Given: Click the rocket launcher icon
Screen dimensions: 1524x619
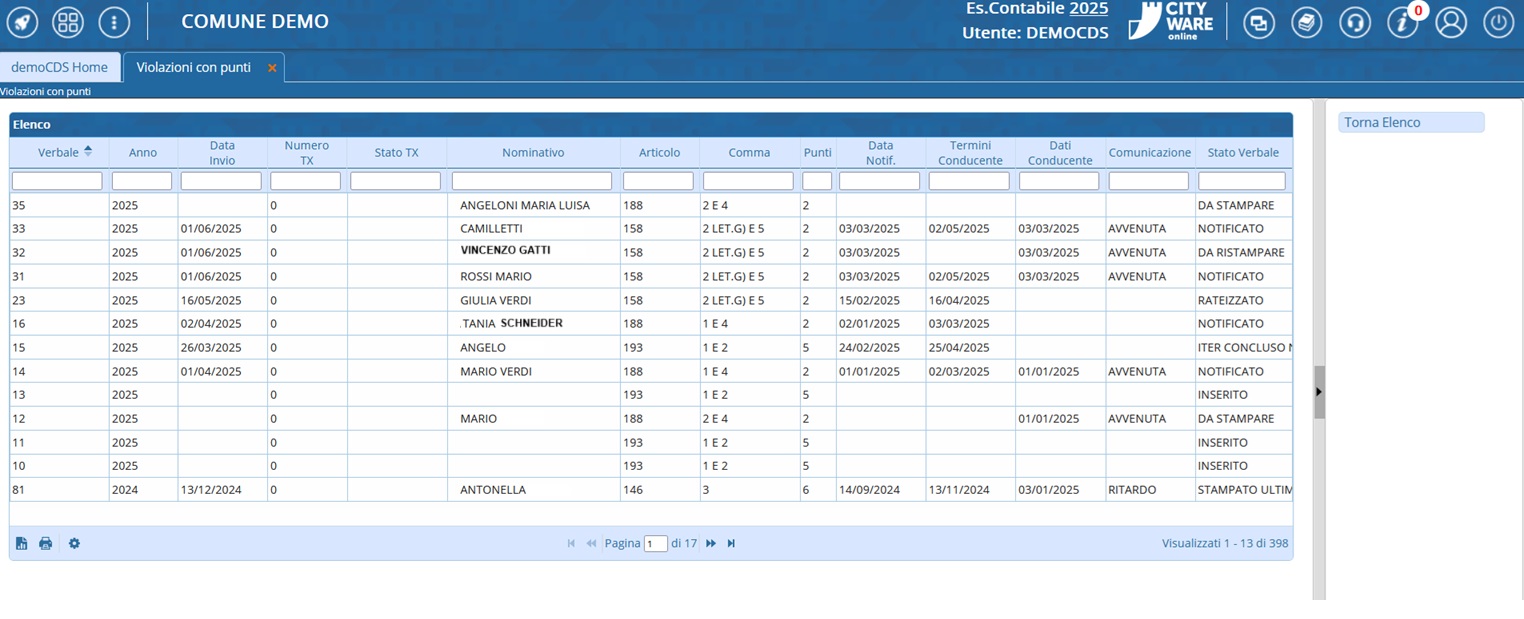Looking at the screenshot, I should coord(22,22).
